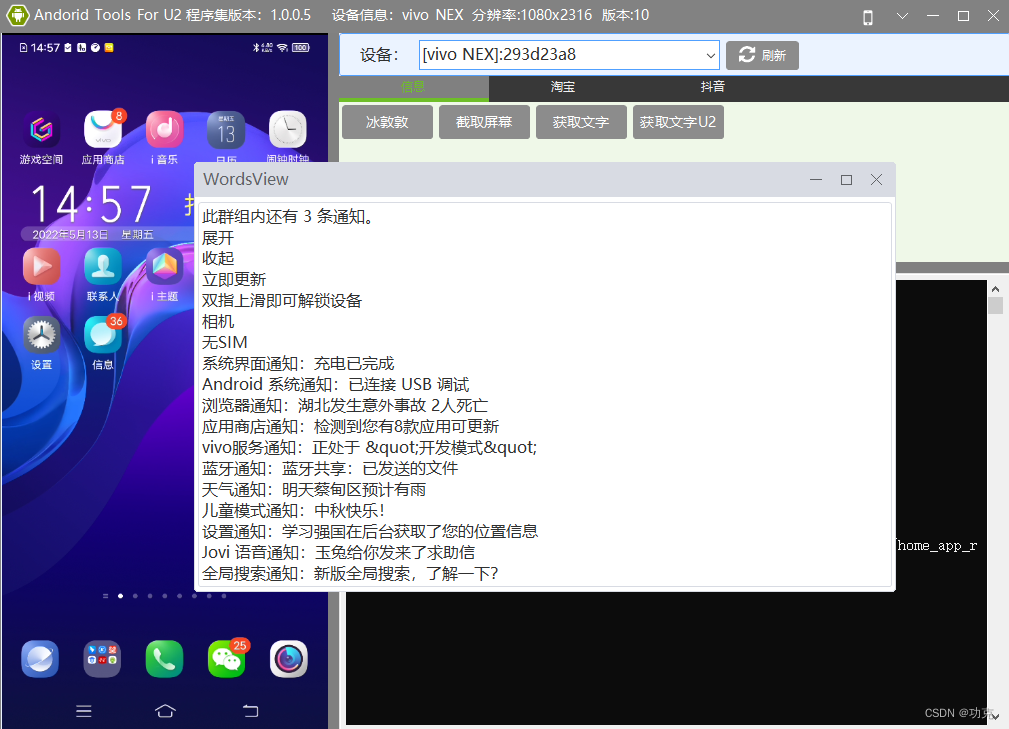Open WeChat from the dock

(x=226, y=658)
